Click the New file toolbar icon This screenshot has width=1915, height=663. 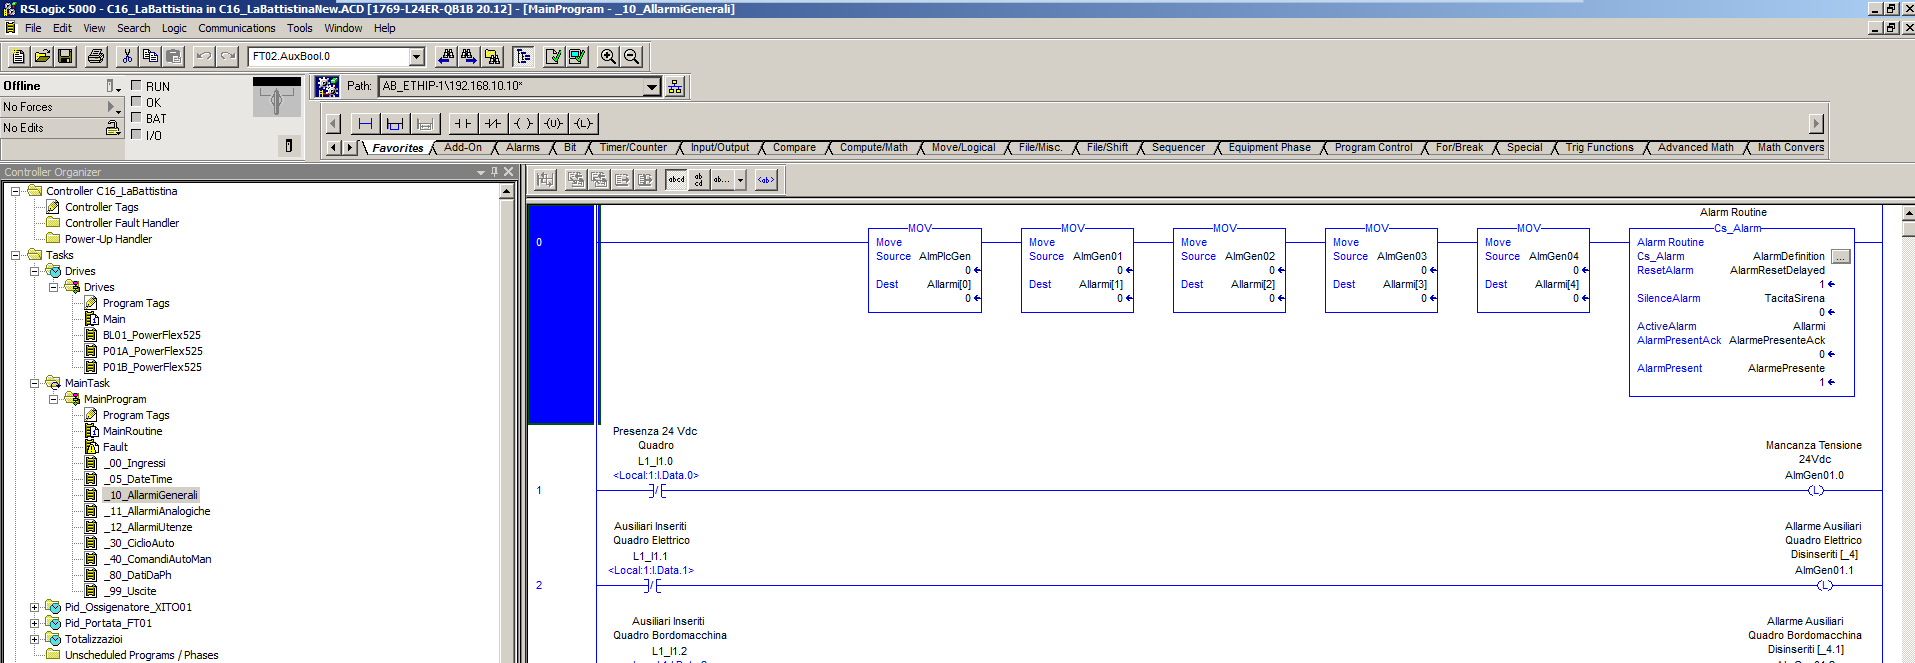click(x=18, y=57)
